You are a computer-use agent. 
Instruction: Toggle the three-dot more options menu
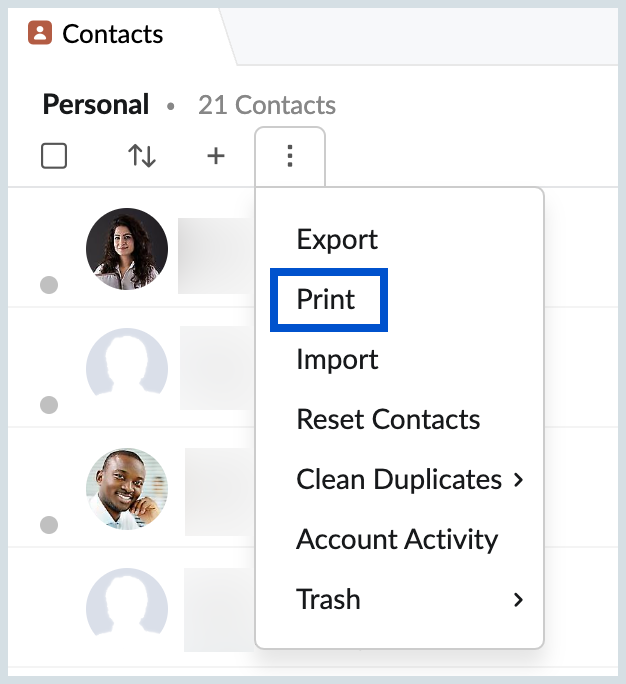pyautogui.click(x=290, y=156)
